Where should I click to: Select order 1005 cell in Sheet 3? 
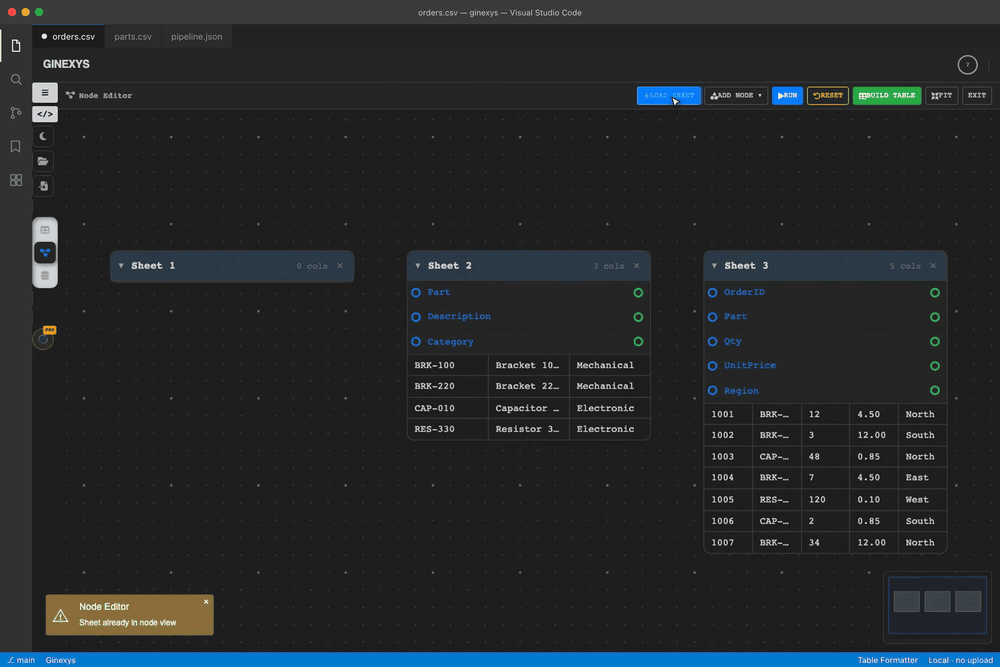[728, 500]
